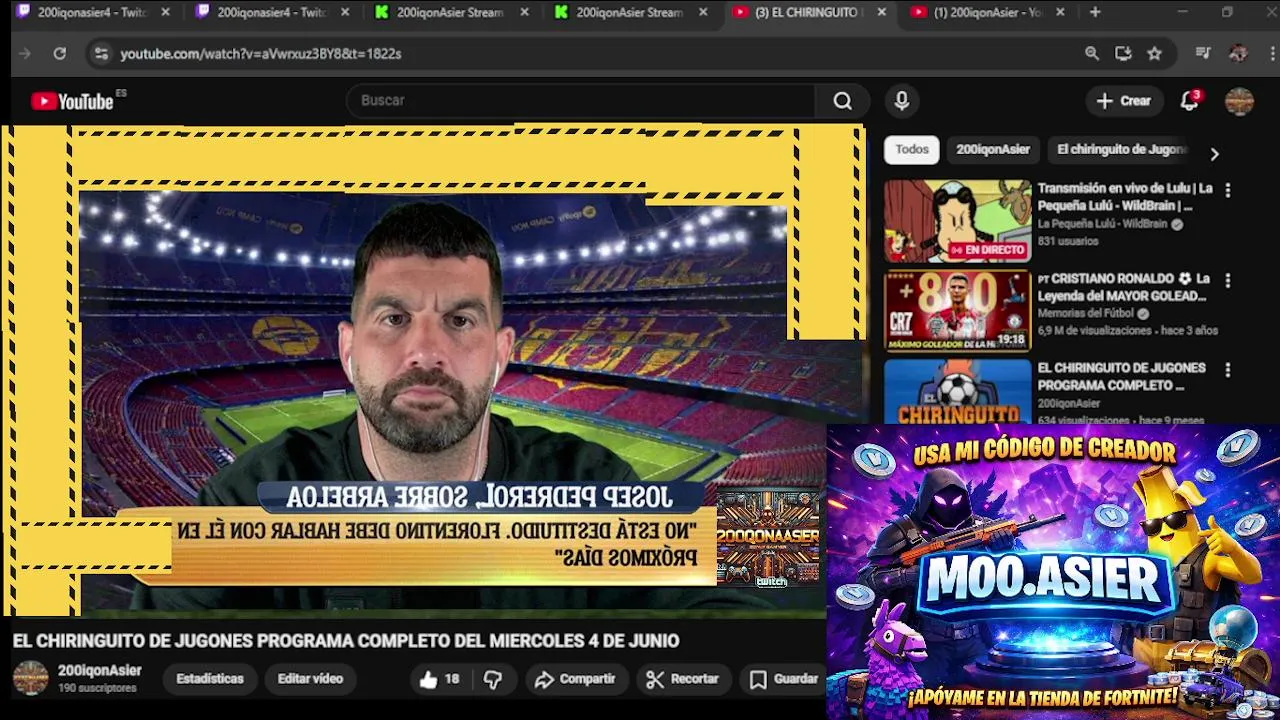Click the La Pequeña Lulú - WildBrain channel name
The image size is (1280, 720).
[1102, 224]
